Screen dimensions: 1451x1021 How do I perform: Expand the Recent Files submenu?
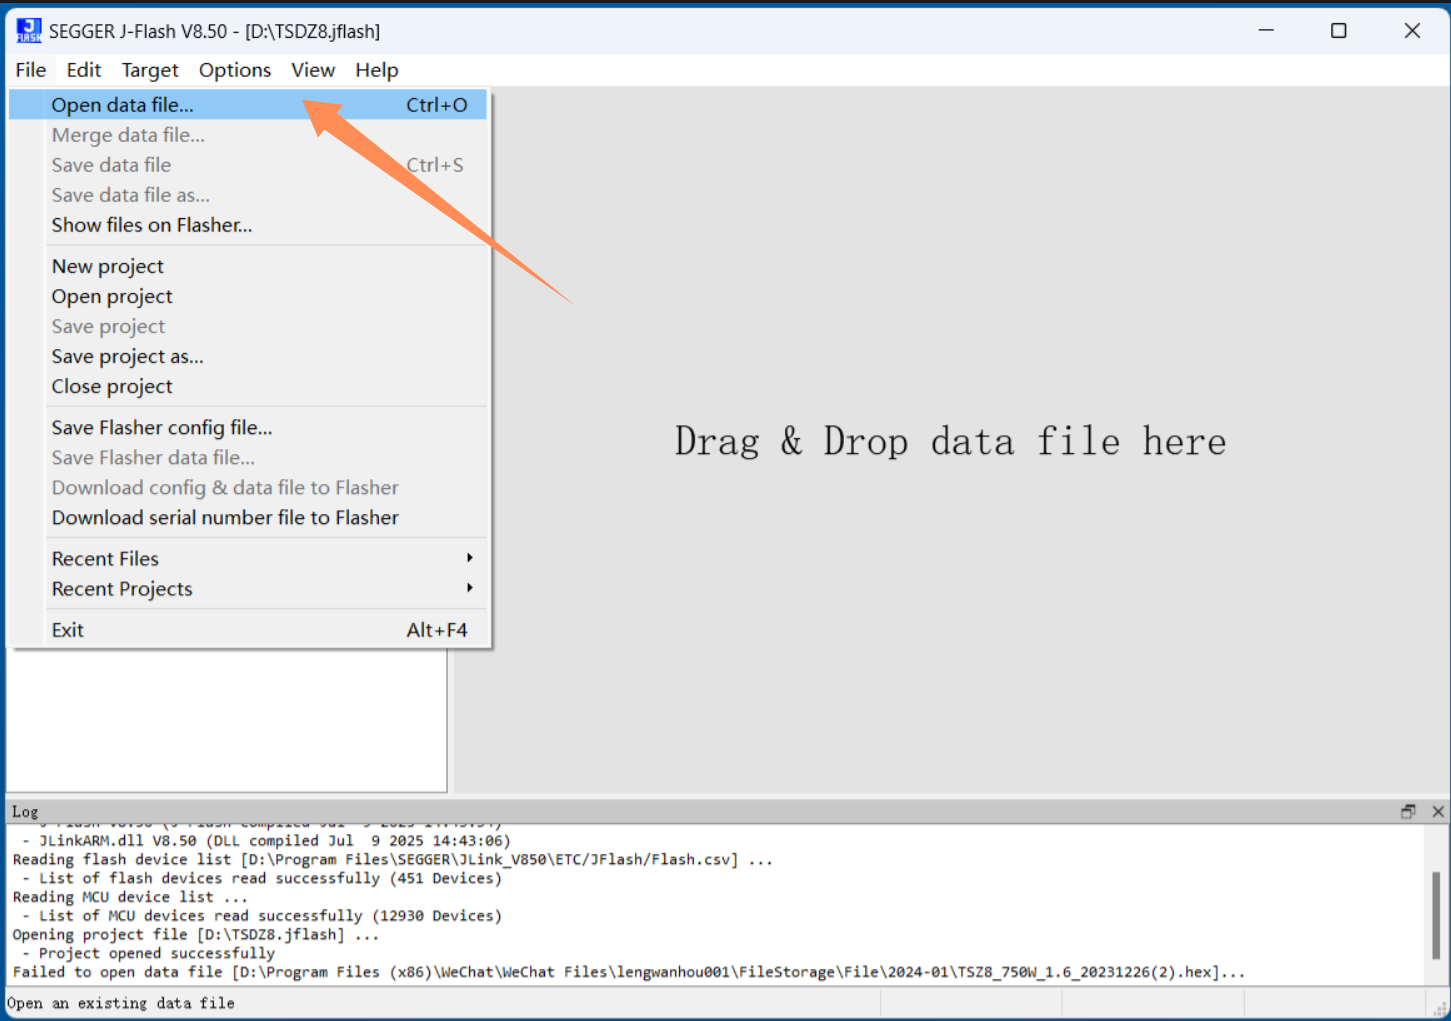tap(248, 558)
